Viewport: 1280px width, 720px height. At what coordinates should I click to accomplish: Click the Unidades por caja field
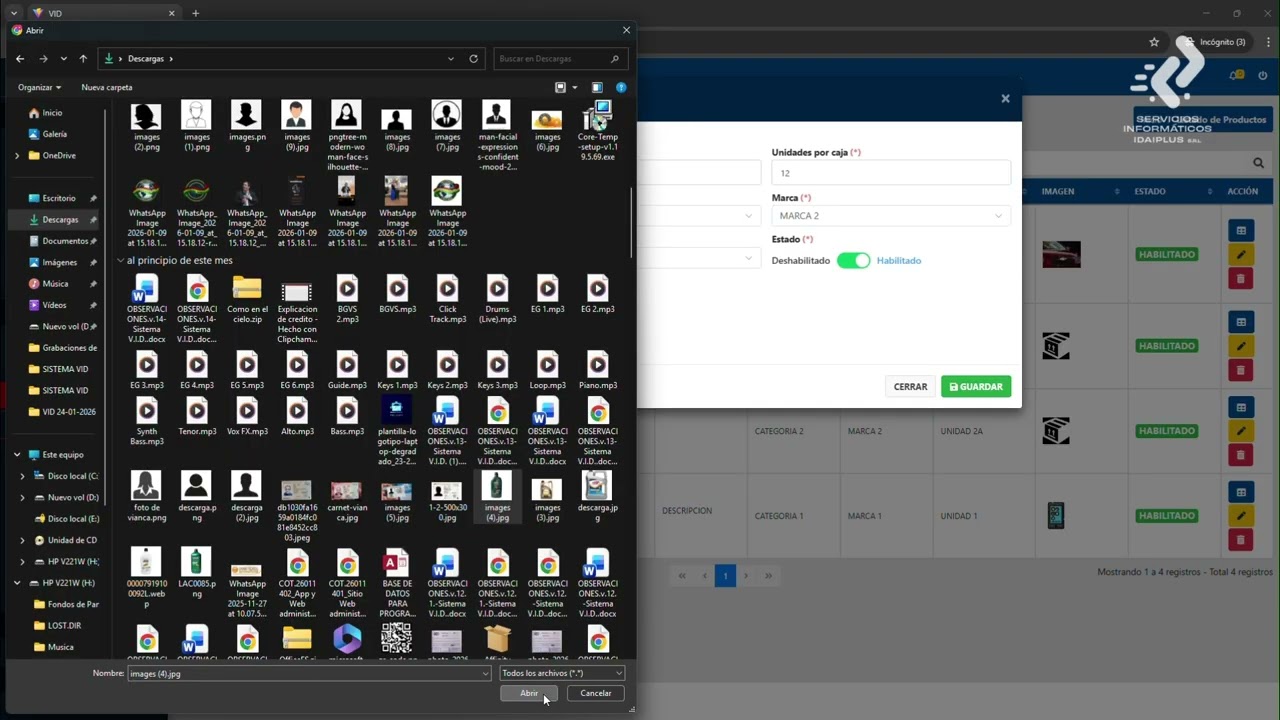(x=890, y=173)
